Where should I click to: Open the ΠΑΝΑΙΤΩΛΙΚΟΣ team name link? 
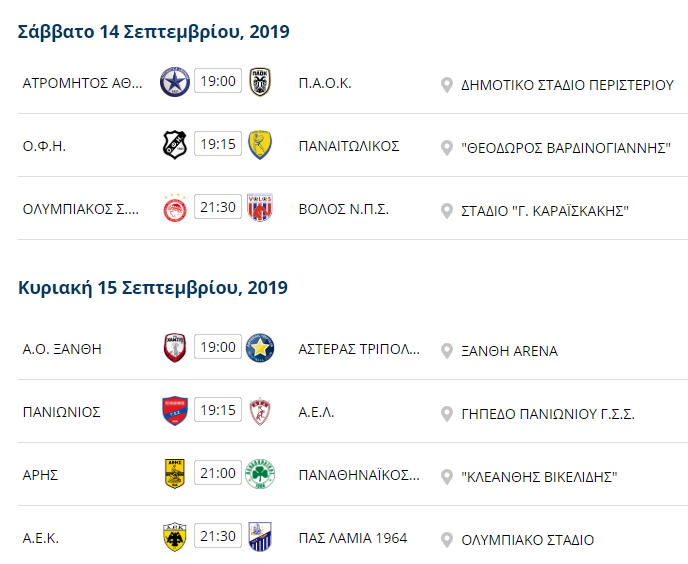coord(349,146)
